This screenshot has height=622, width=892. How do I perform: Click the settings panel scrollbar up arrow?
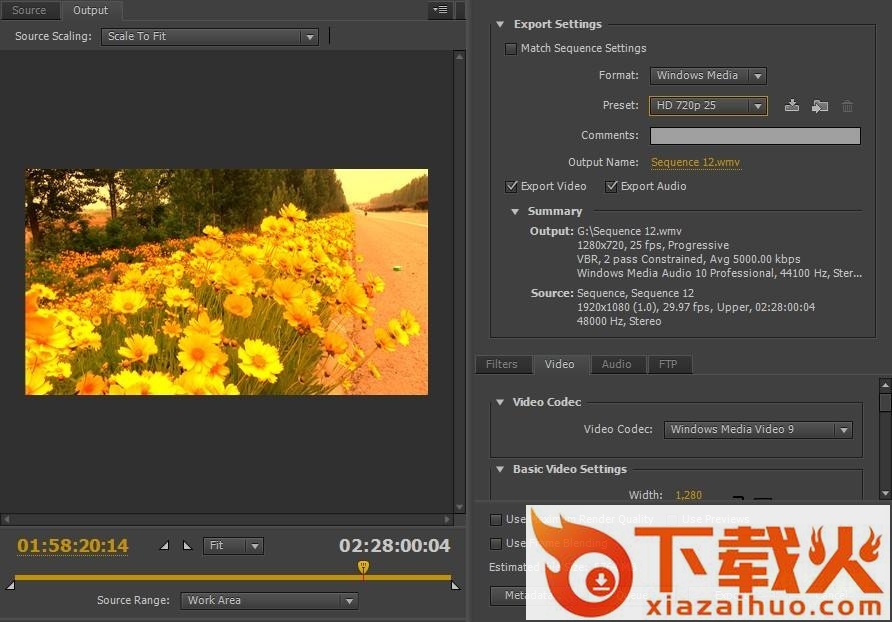point(885,385)
